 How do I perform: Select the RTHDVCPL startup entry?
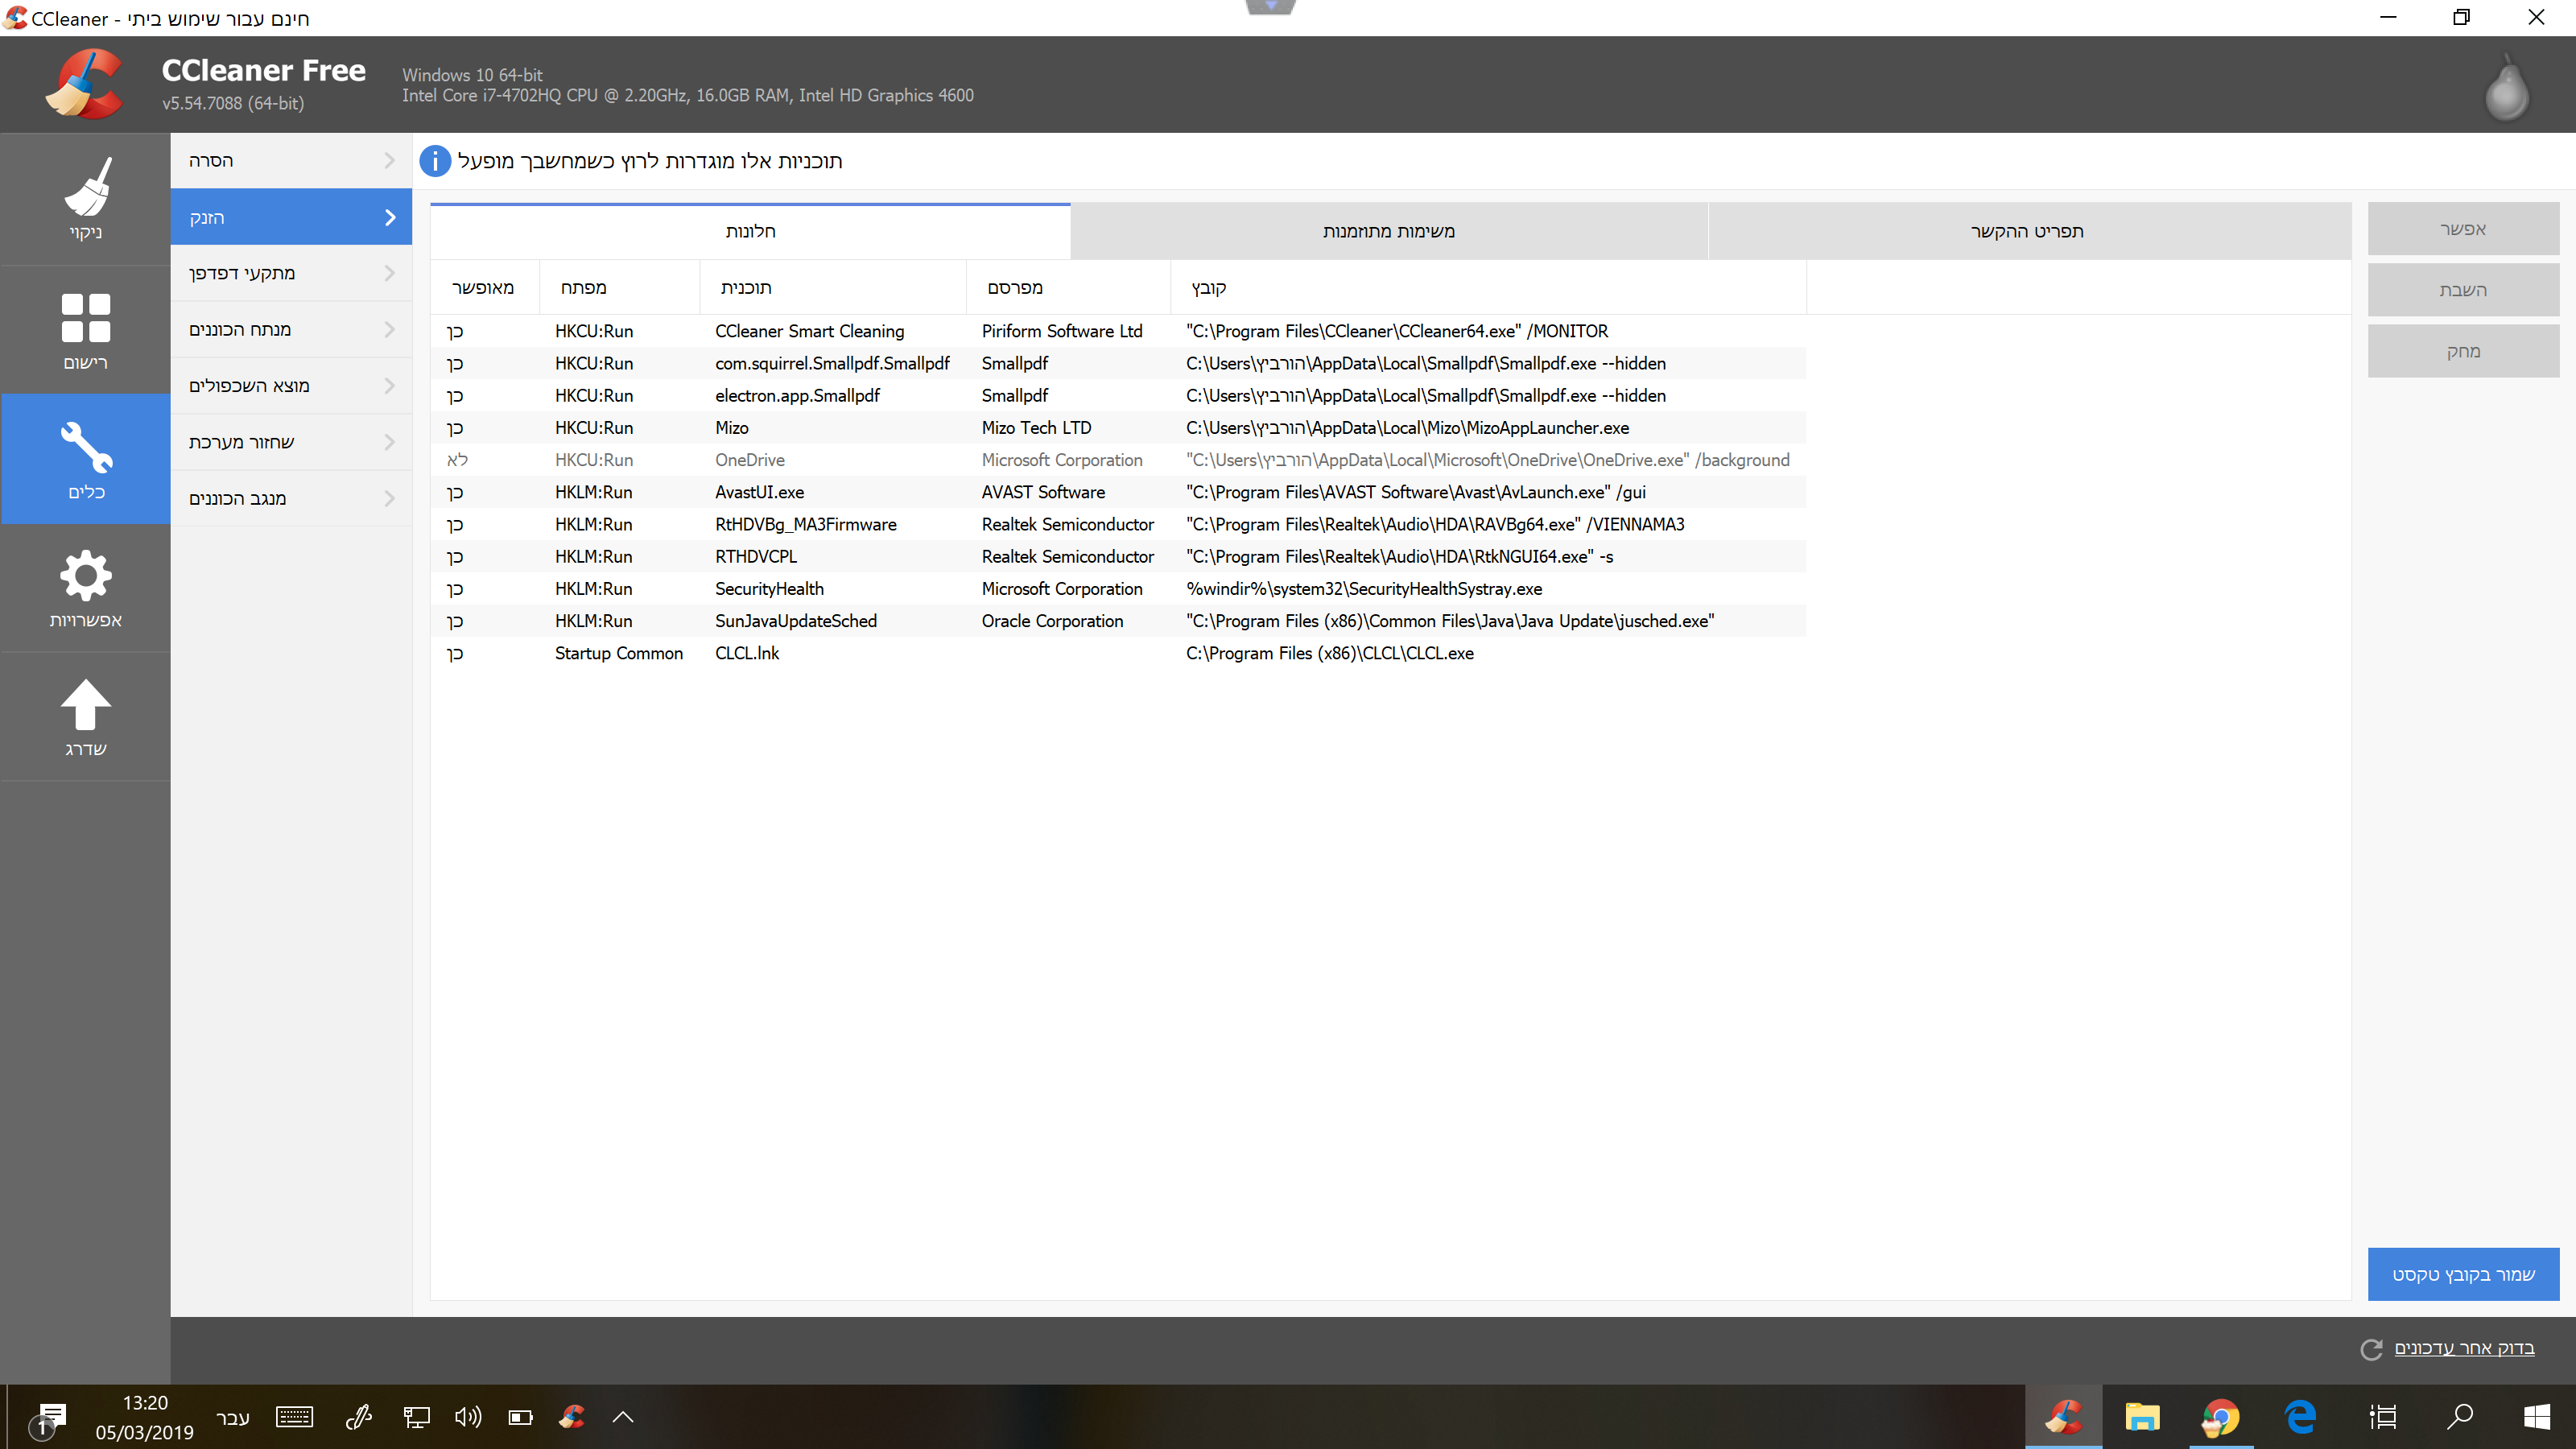pos(1118,556)
